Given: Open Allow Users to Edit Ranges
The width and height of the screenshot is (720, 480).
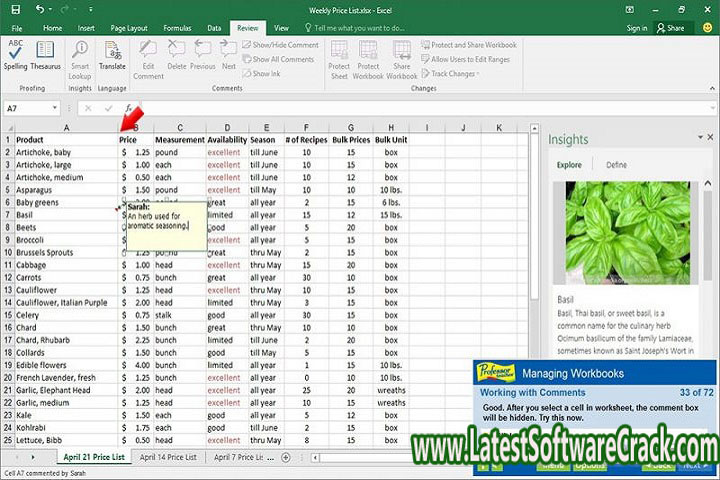Looking at the screenshot, I should (x=465, y=59).
